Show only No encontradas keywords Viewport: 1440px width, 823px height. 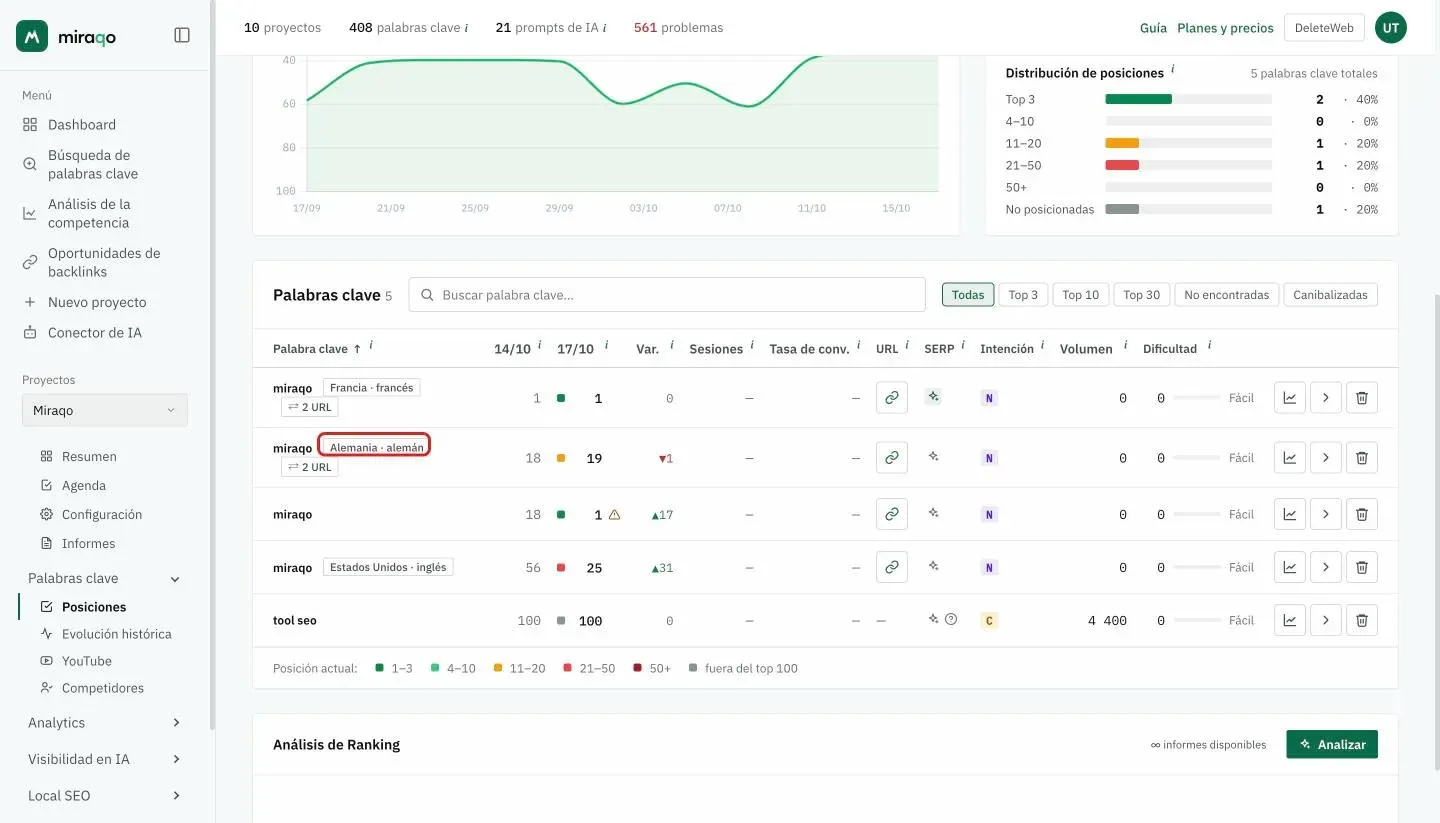(x=1226, y=294)
